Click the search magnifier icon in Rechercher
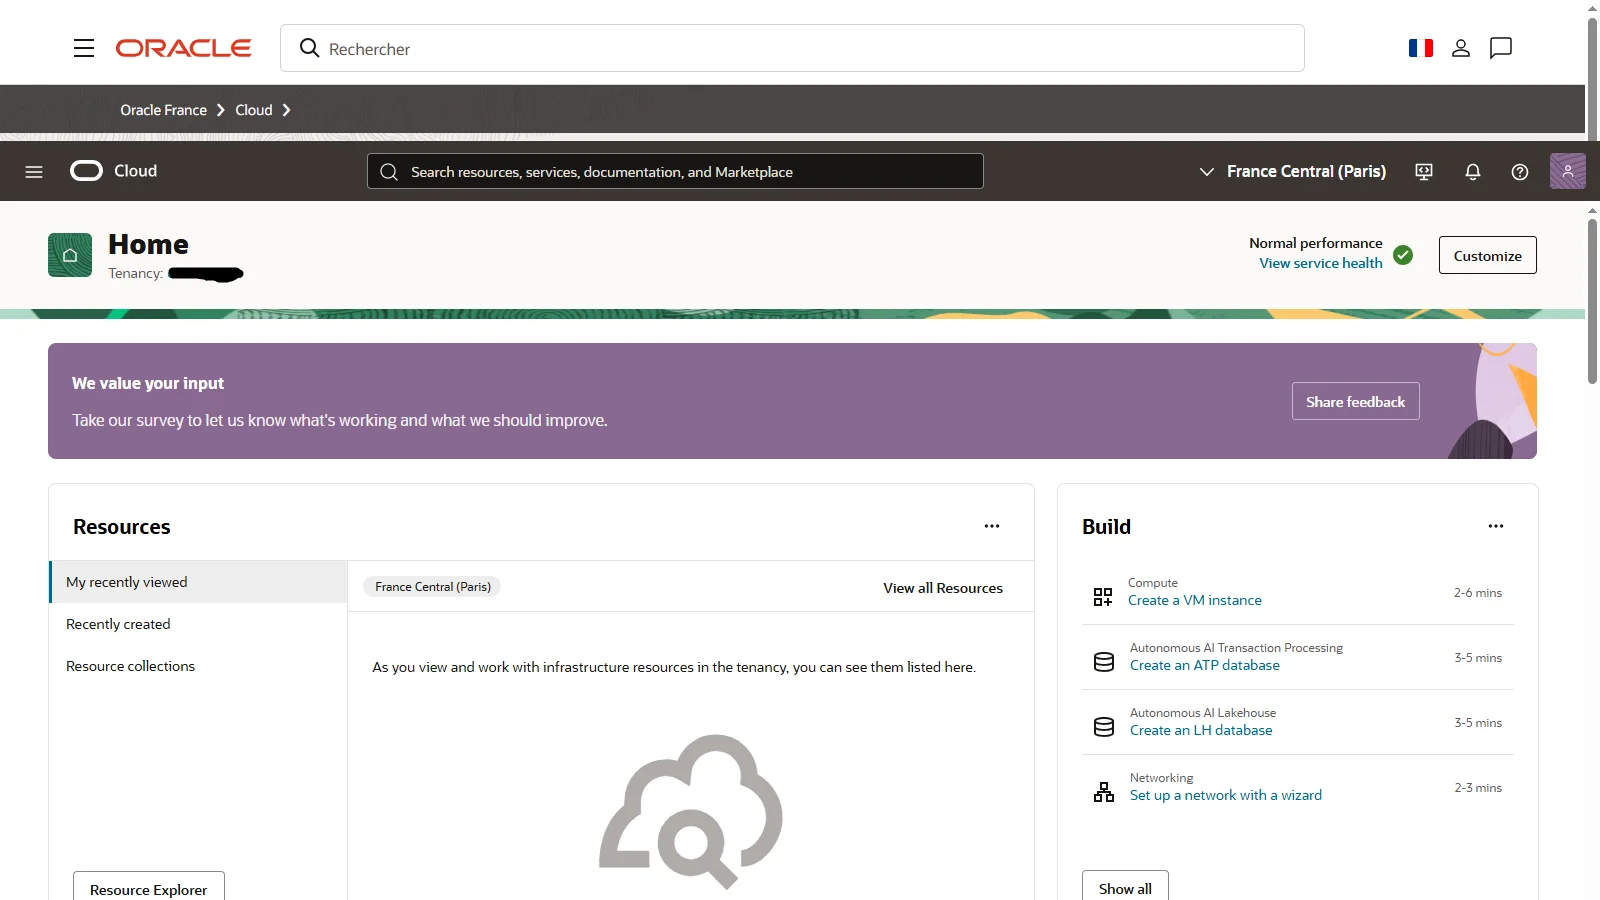The width and height of the screenshot is (1600, 900). pos(309,48)
